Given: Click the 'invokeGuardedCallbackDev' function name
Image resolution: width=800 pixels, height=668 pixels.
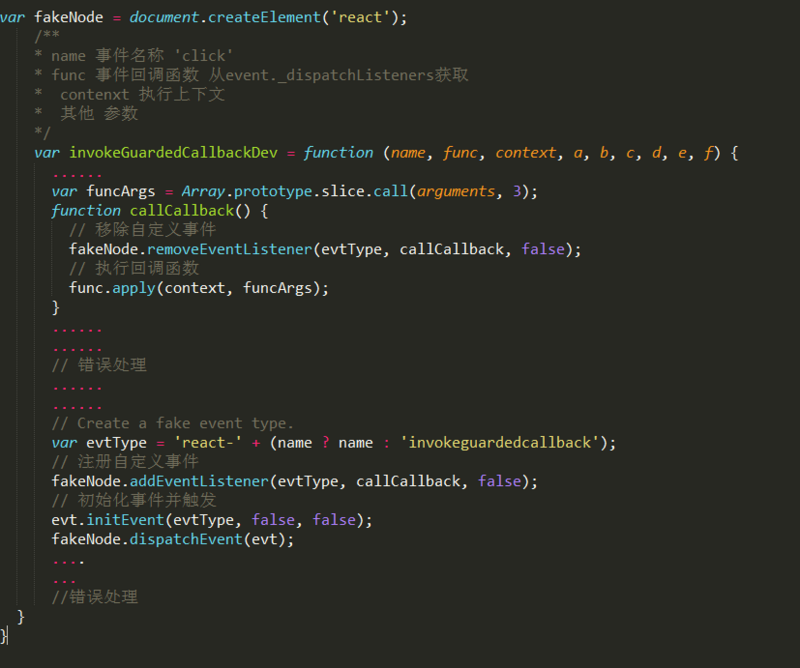Looking at the screenshot, I should click(x=173, y=153).
